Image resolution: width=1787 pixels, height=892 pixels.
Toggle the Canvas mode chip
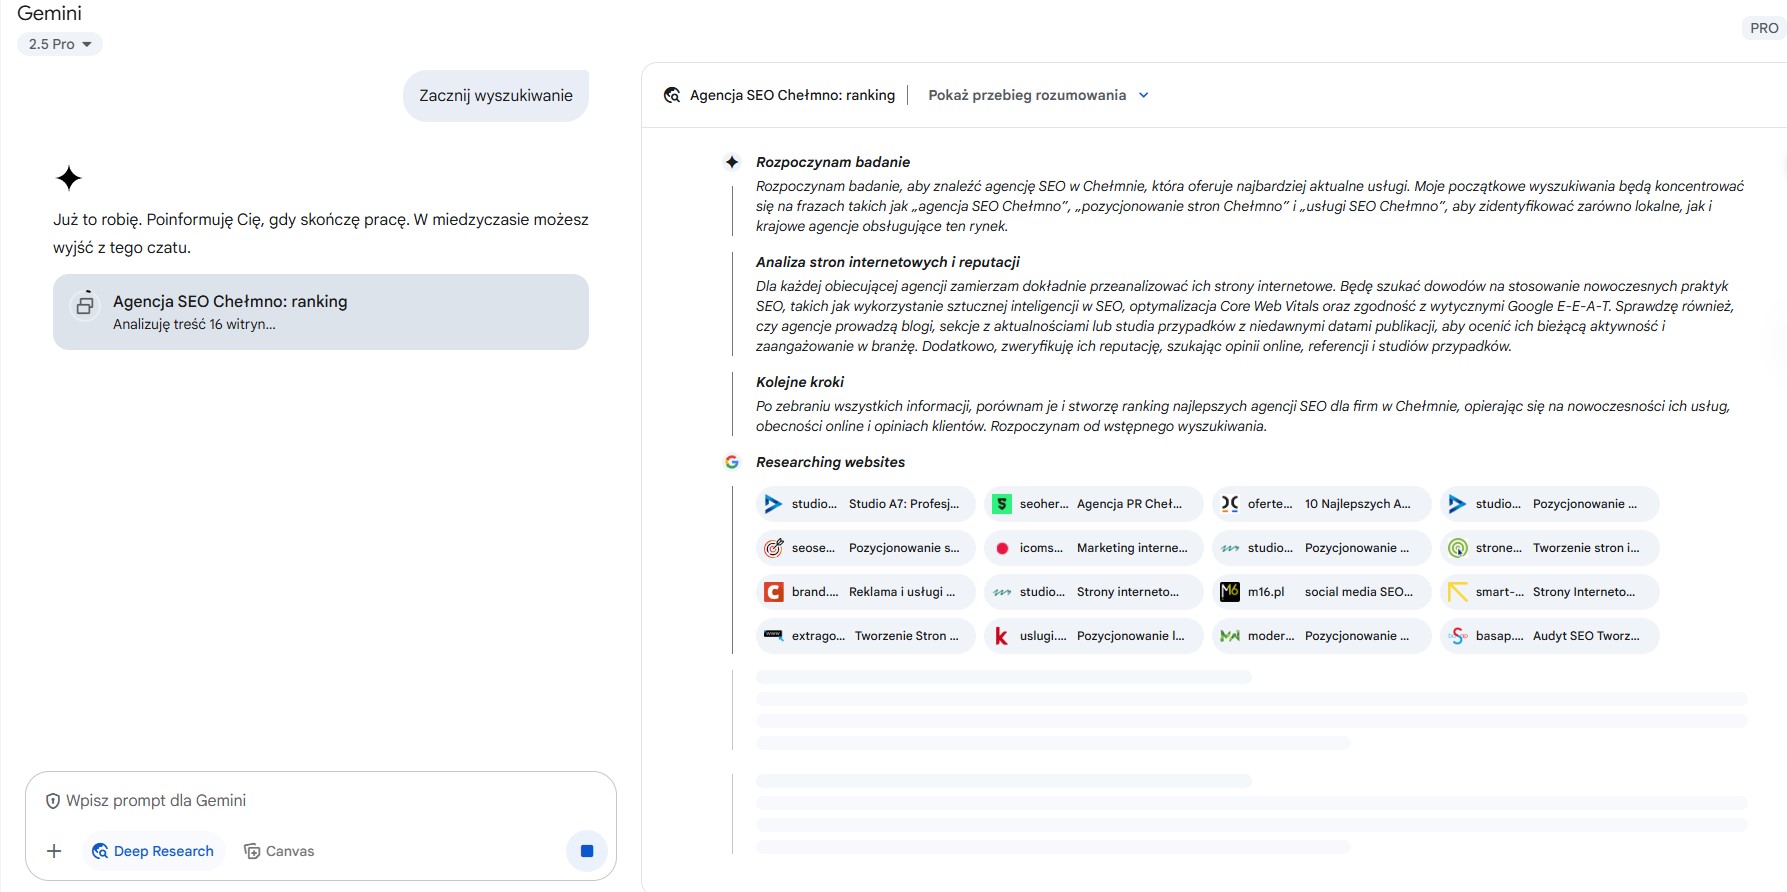point(279,851)
